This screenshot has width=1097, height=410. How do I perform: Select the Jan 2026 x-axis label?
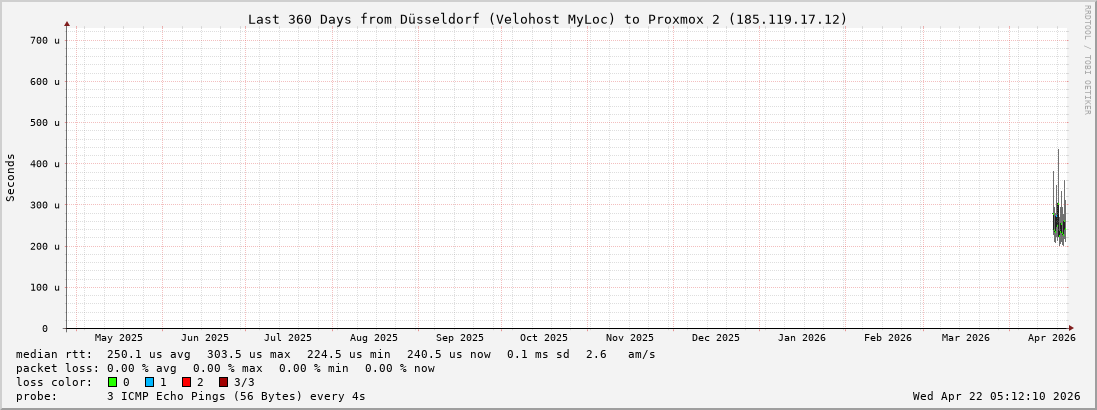click(802, 338)
